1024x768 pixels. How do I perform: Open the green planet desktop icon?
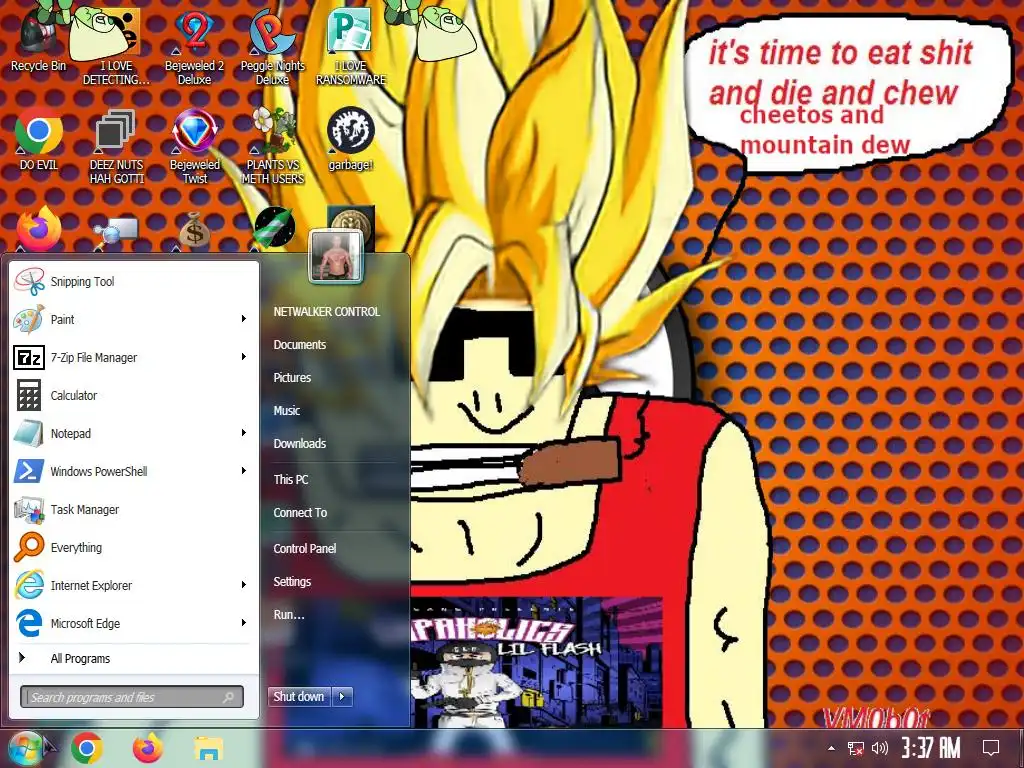coord(274,229)
